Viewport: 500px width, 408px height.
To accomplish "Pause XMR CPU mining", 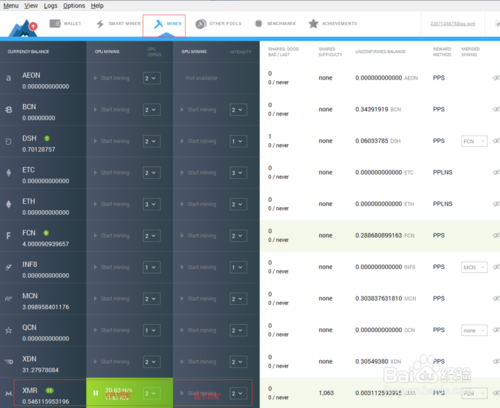I will [96, 393].
